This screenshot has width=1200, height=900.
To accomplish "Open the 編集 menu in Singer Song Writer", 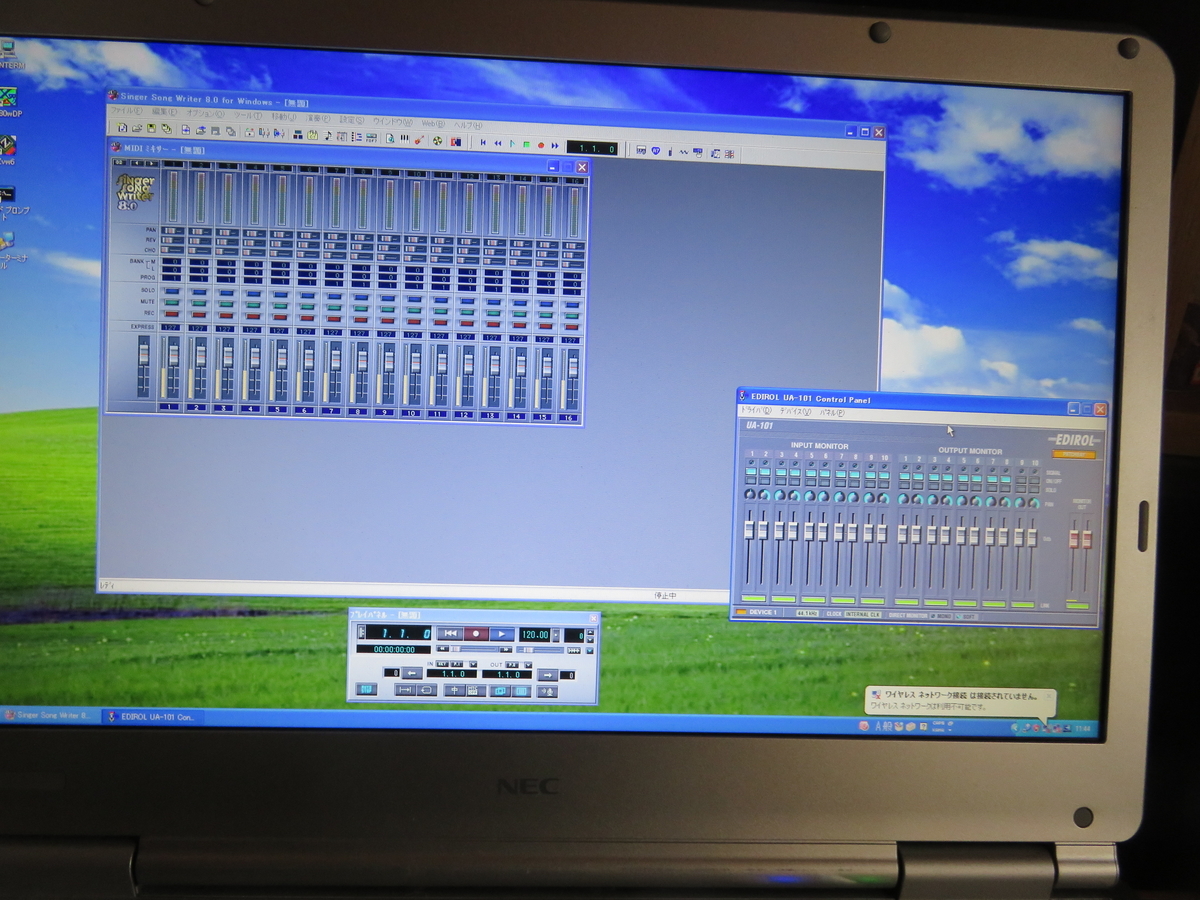I will [x=164, y=112].
